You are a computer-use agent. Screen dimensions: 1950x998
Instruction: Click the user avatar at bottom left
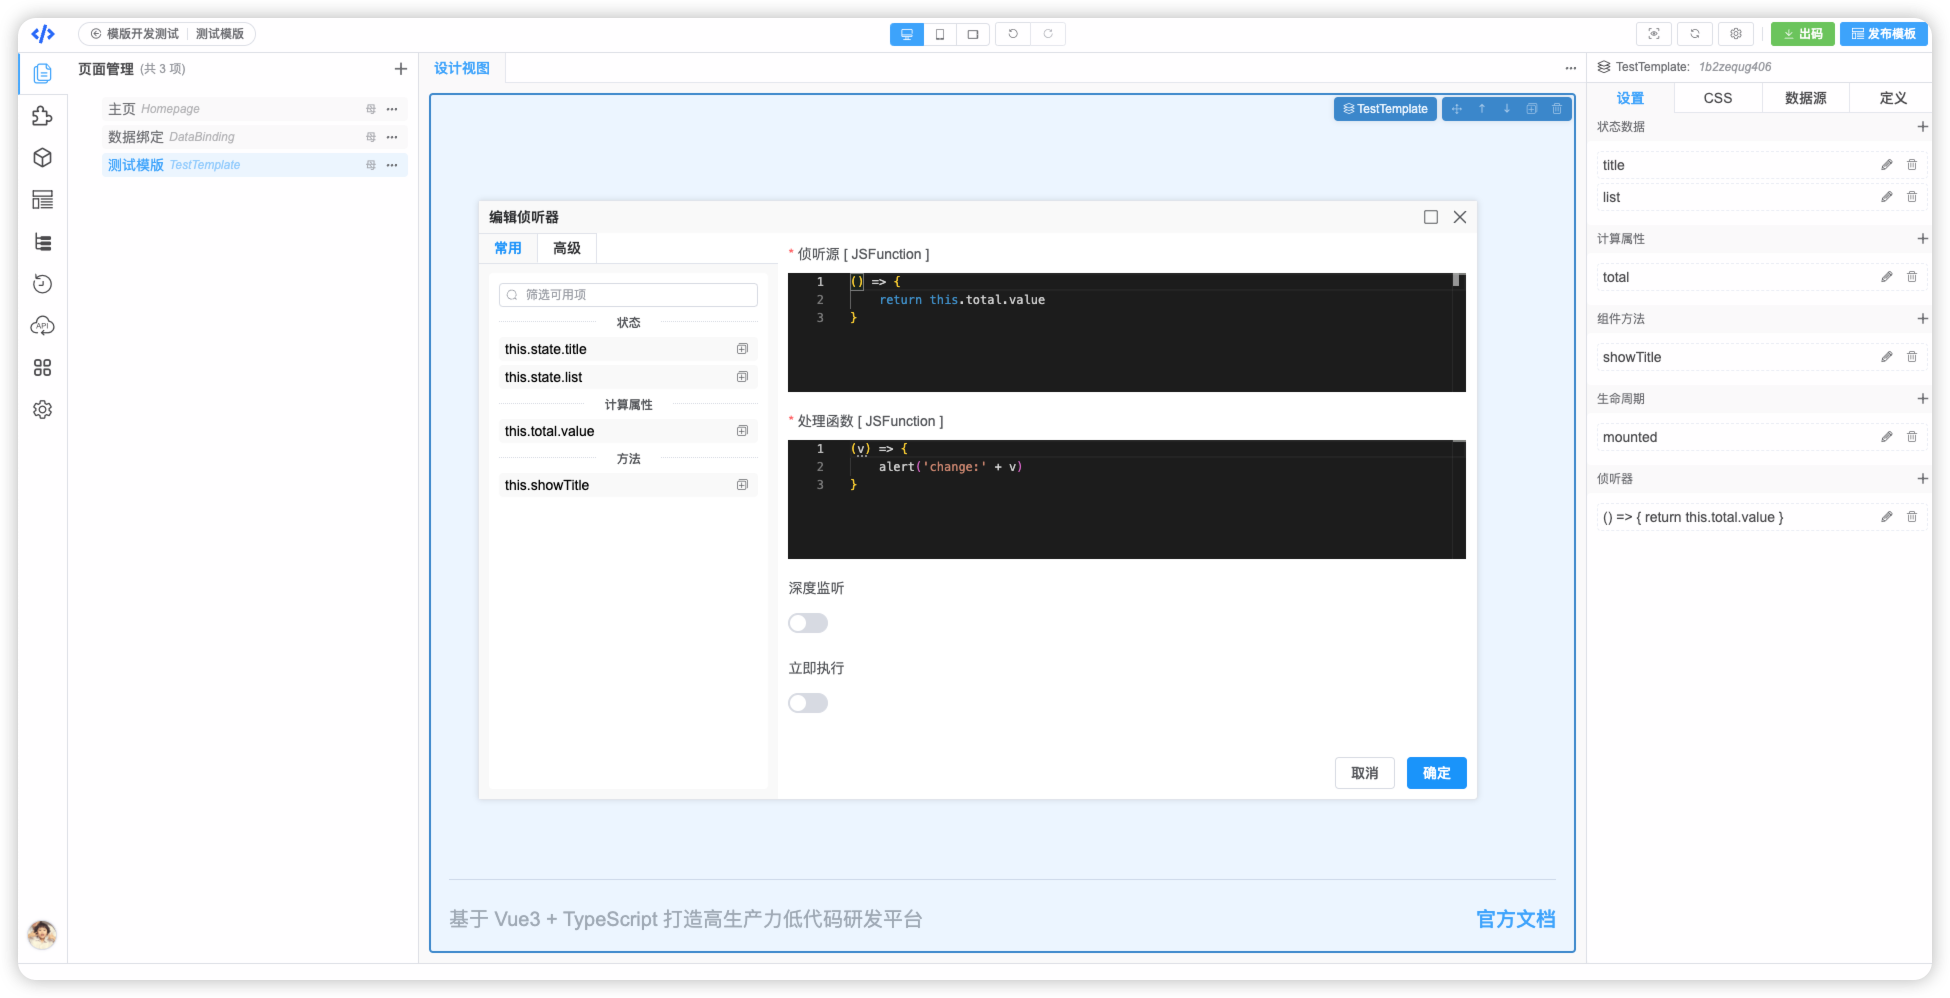(42, 935)
